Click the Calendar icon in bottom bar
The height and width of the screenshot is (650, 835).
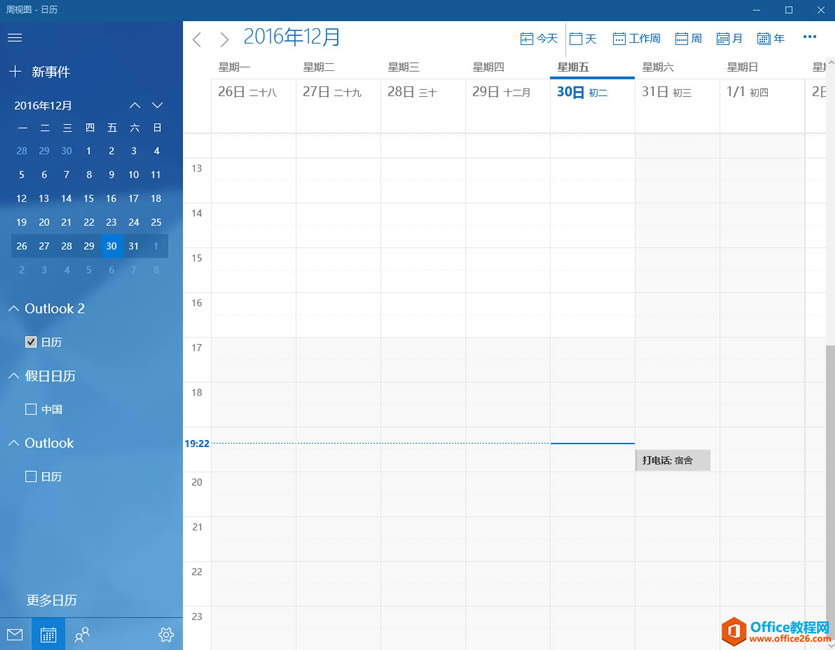(48, 634)
